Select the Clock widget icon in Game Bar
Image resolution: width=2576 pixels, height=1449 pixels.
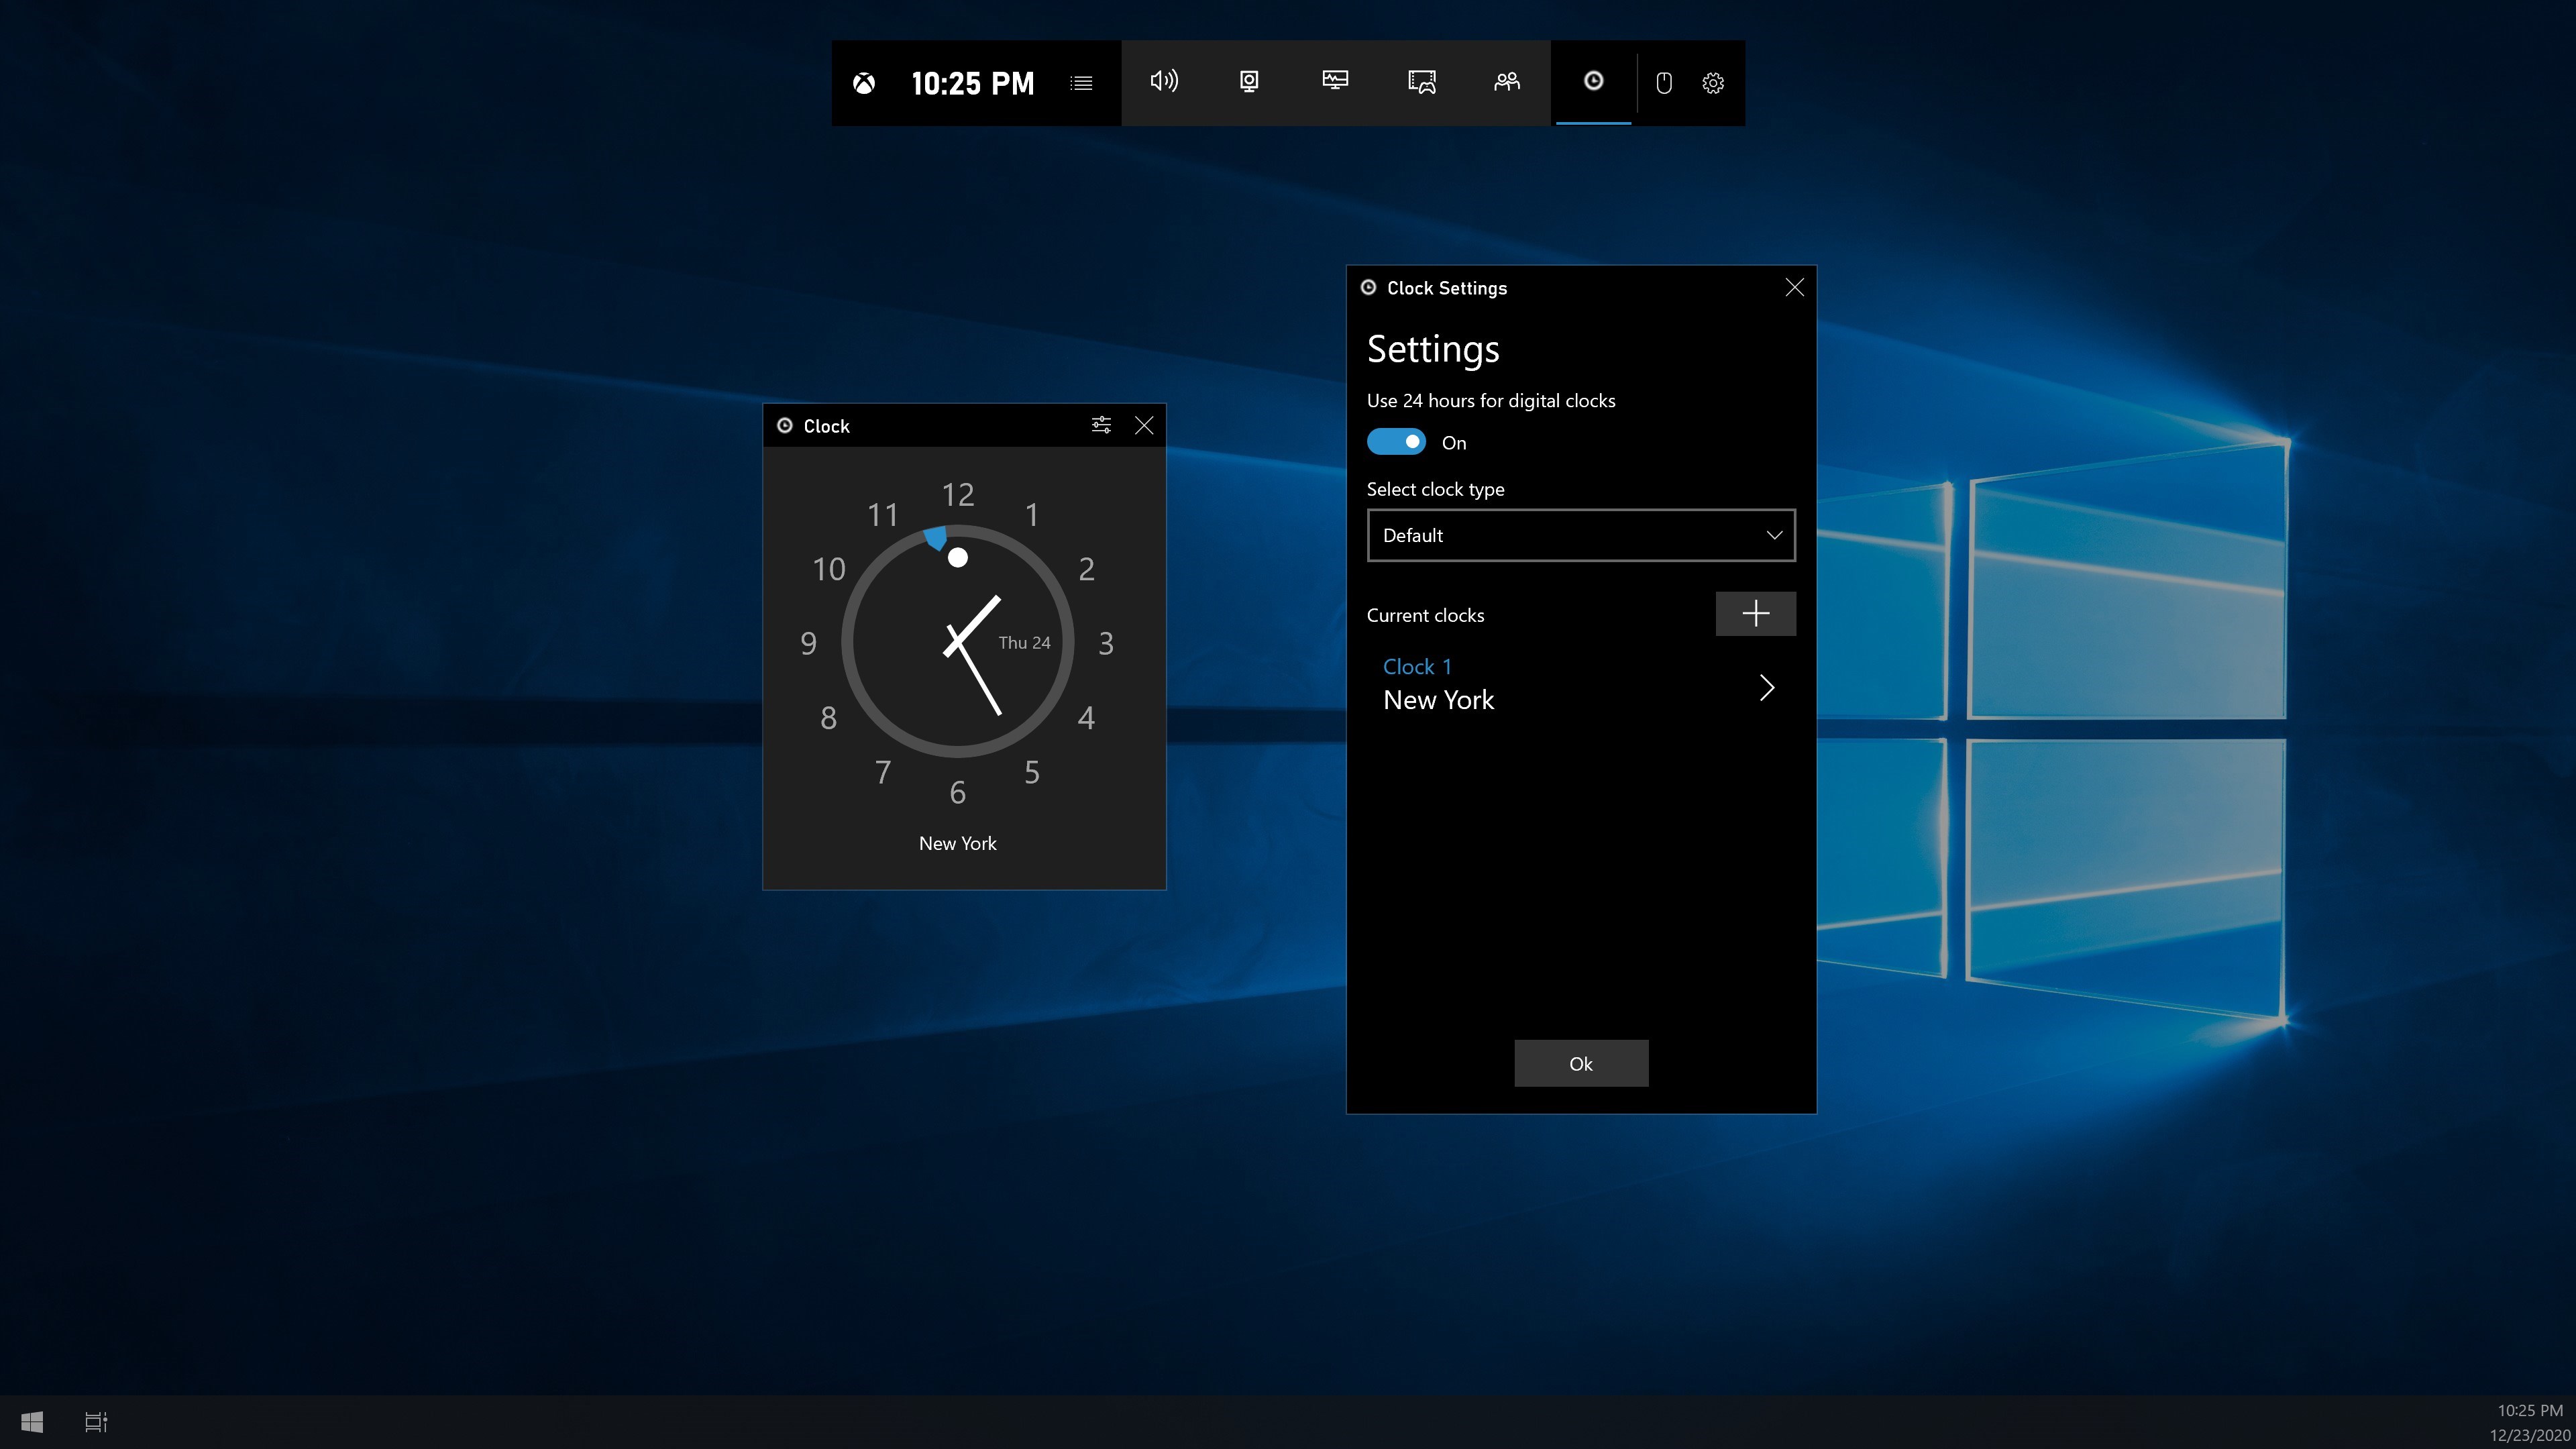1593,82
